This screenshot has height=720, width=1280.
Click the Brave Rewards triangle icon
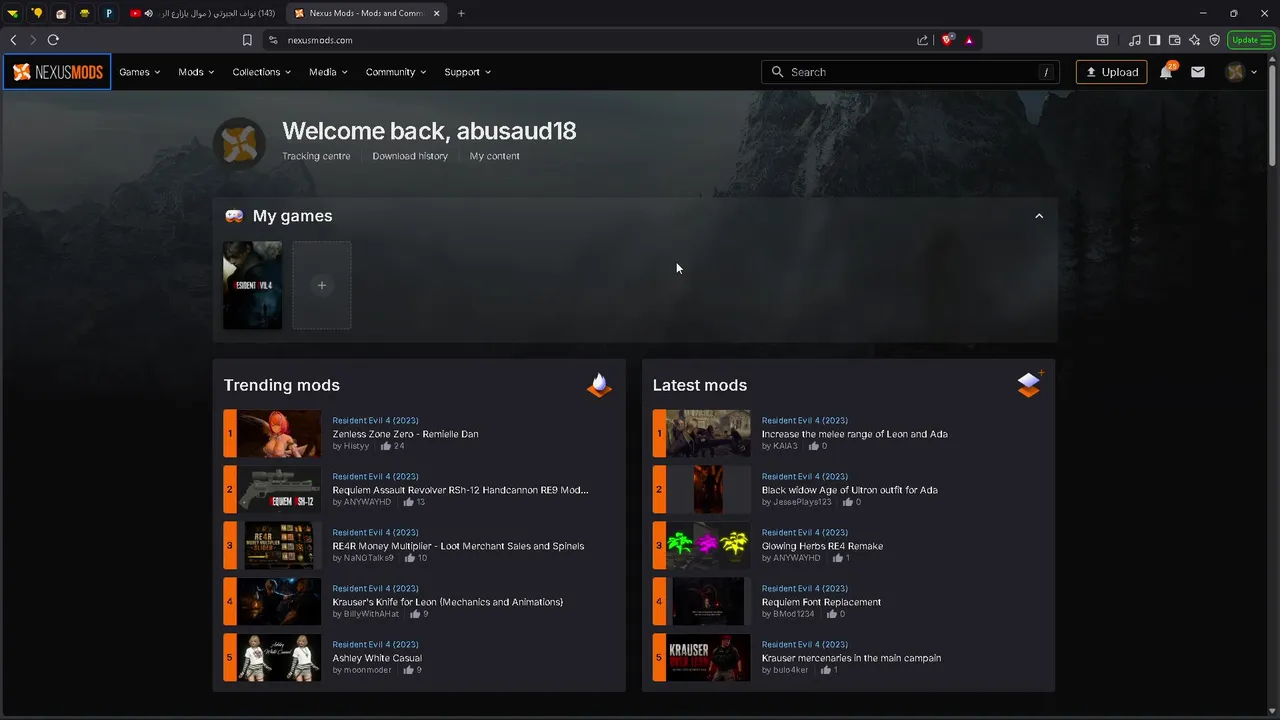click(969, 40)
